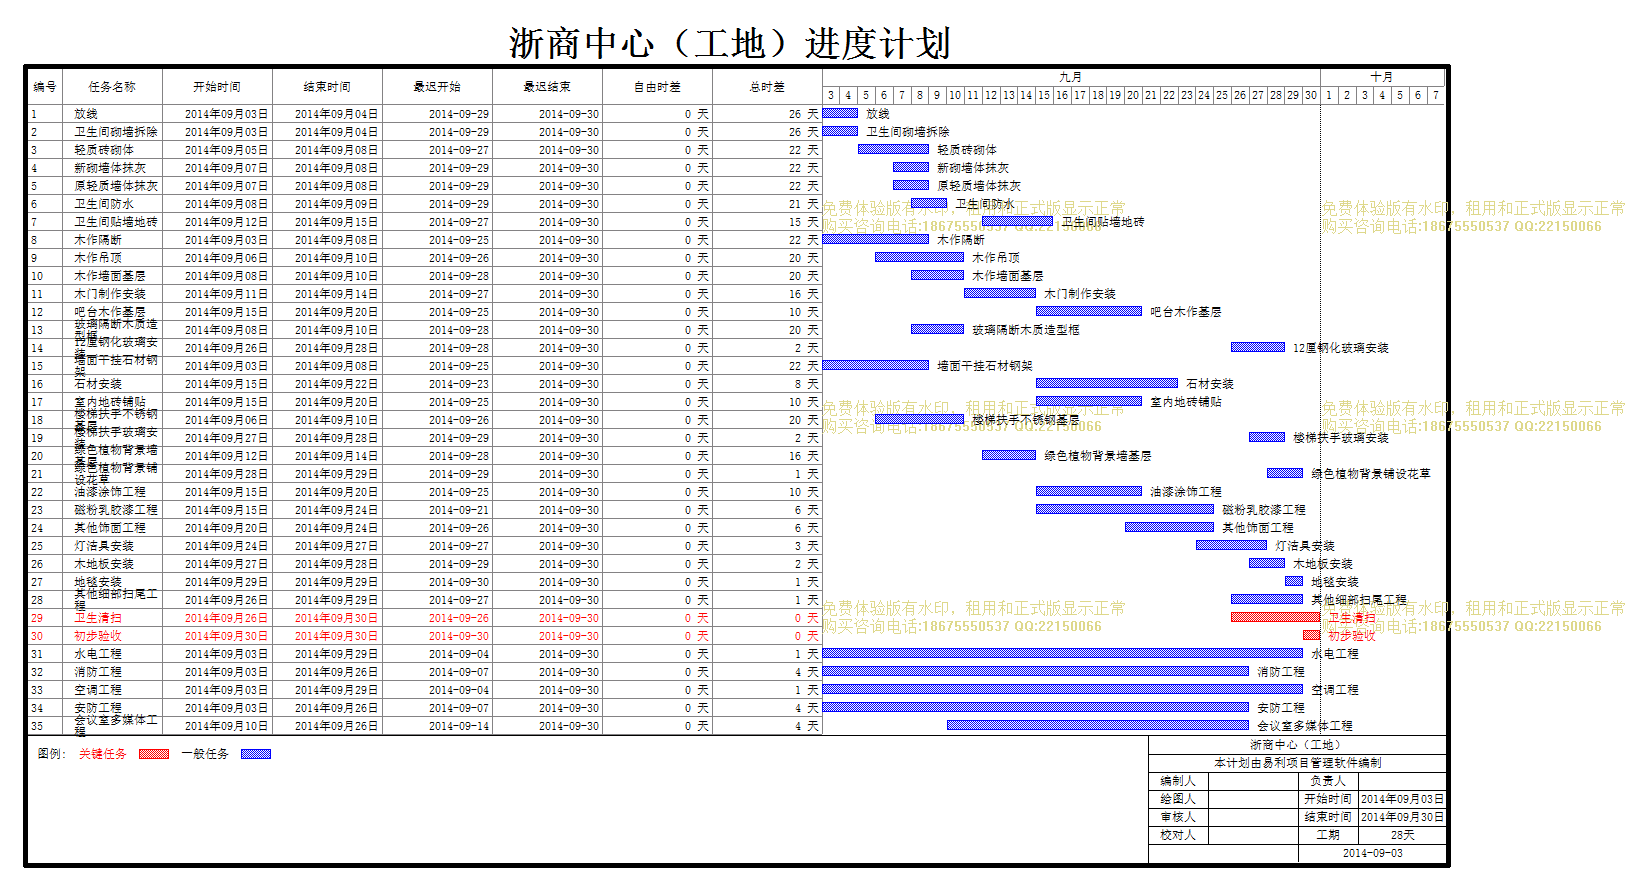Select the Gantt bar for 12厘钢化玻璃安装

click(1257, 347)
